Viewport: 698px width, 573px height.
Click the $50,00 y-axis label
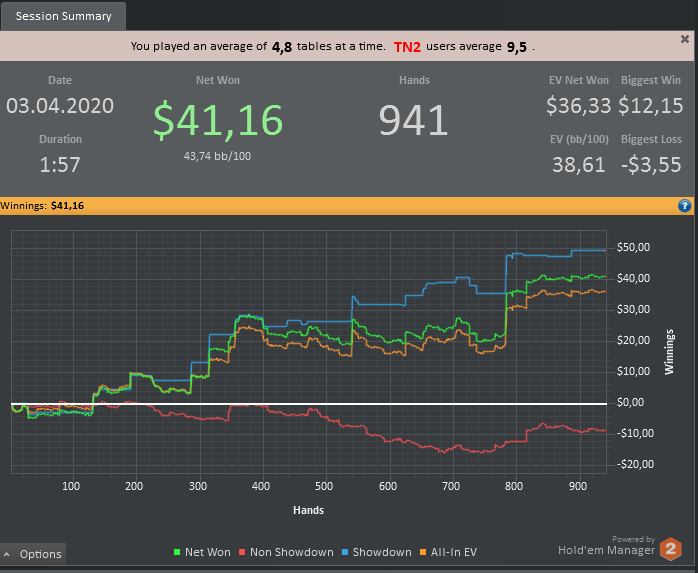633,248
